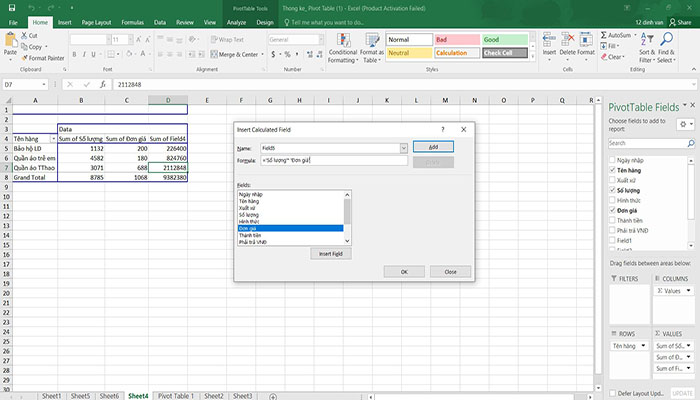Uncheck the Đơn giá field checkbox
Screen dimensions: 700x400
click(612, 210)
